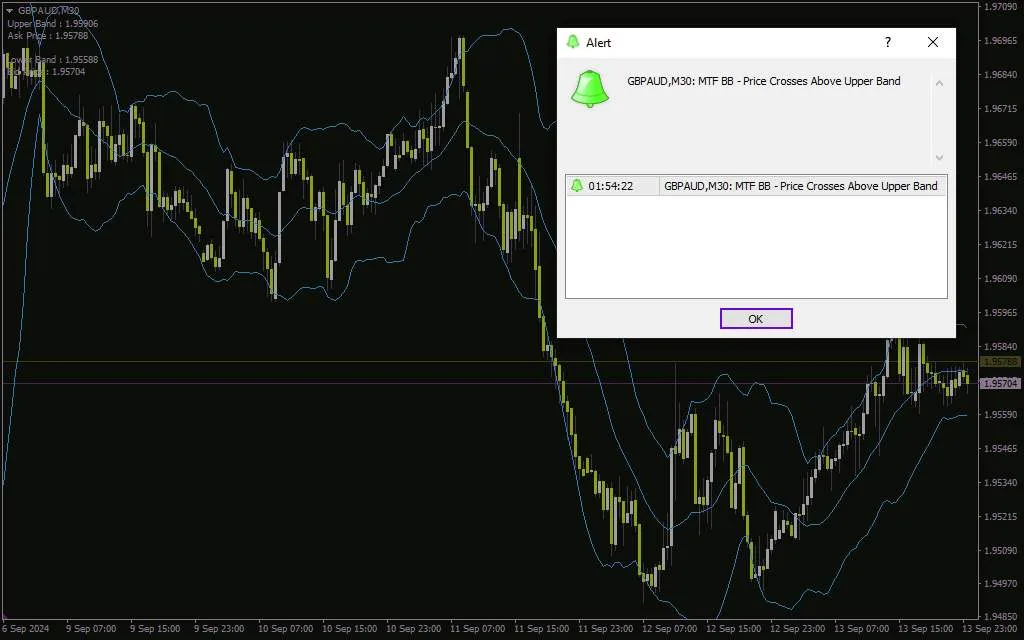Click the Lower Band value label
Image resolution: width=1024 pixels, height=640 pixels.
coord(52,59)
